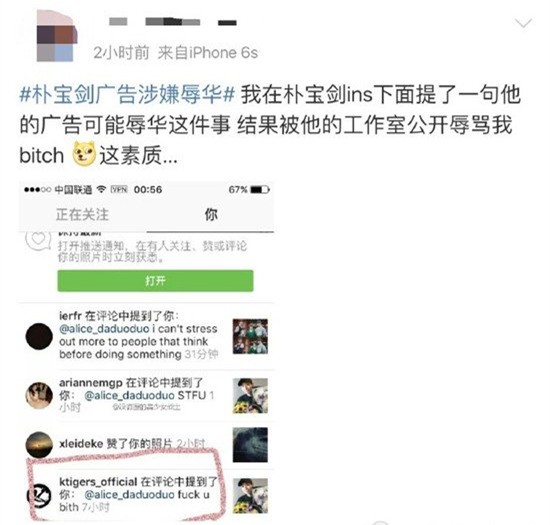550x525 pixels.
Task: Open the dark photo thumbnail beside xleideke
Action: click(250, 445)
